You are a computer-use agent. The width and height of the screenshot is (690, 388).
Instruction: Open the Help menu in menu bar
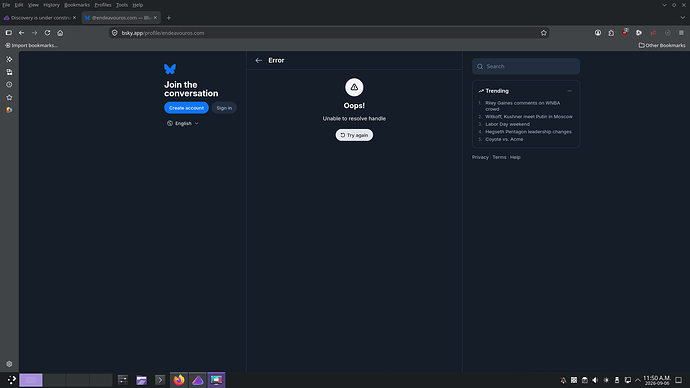(138, 5)
